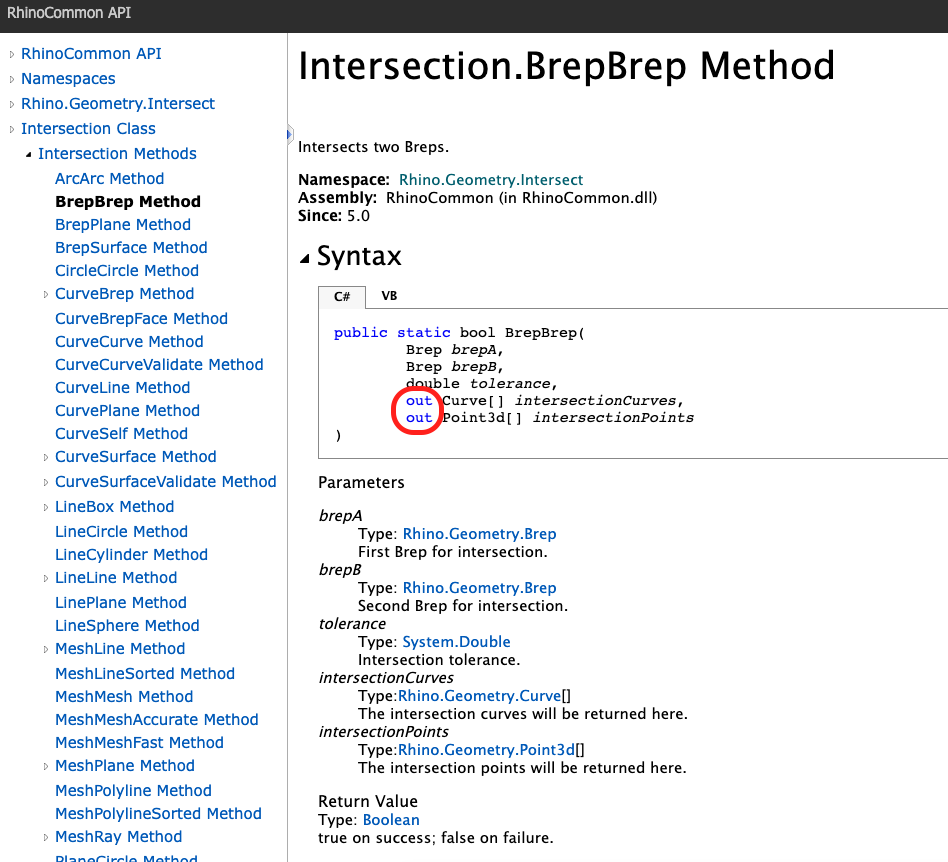Image resolution: width=948 pixels, height=862 pixels.
Task: Click the "public static" keywords in the code
Action: (392, 333)
